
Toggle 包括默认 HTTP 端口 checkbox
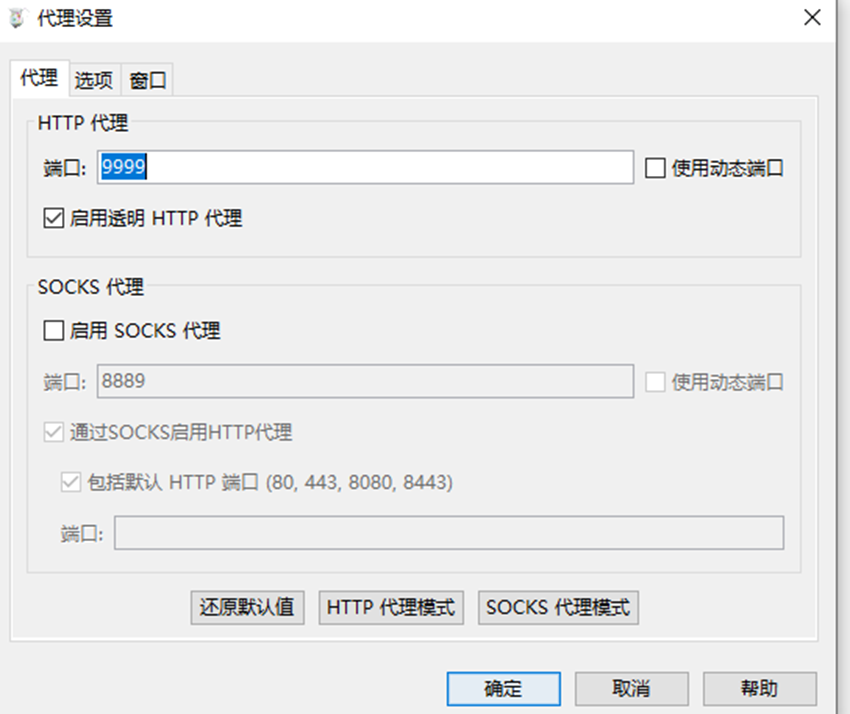[70, 482]
